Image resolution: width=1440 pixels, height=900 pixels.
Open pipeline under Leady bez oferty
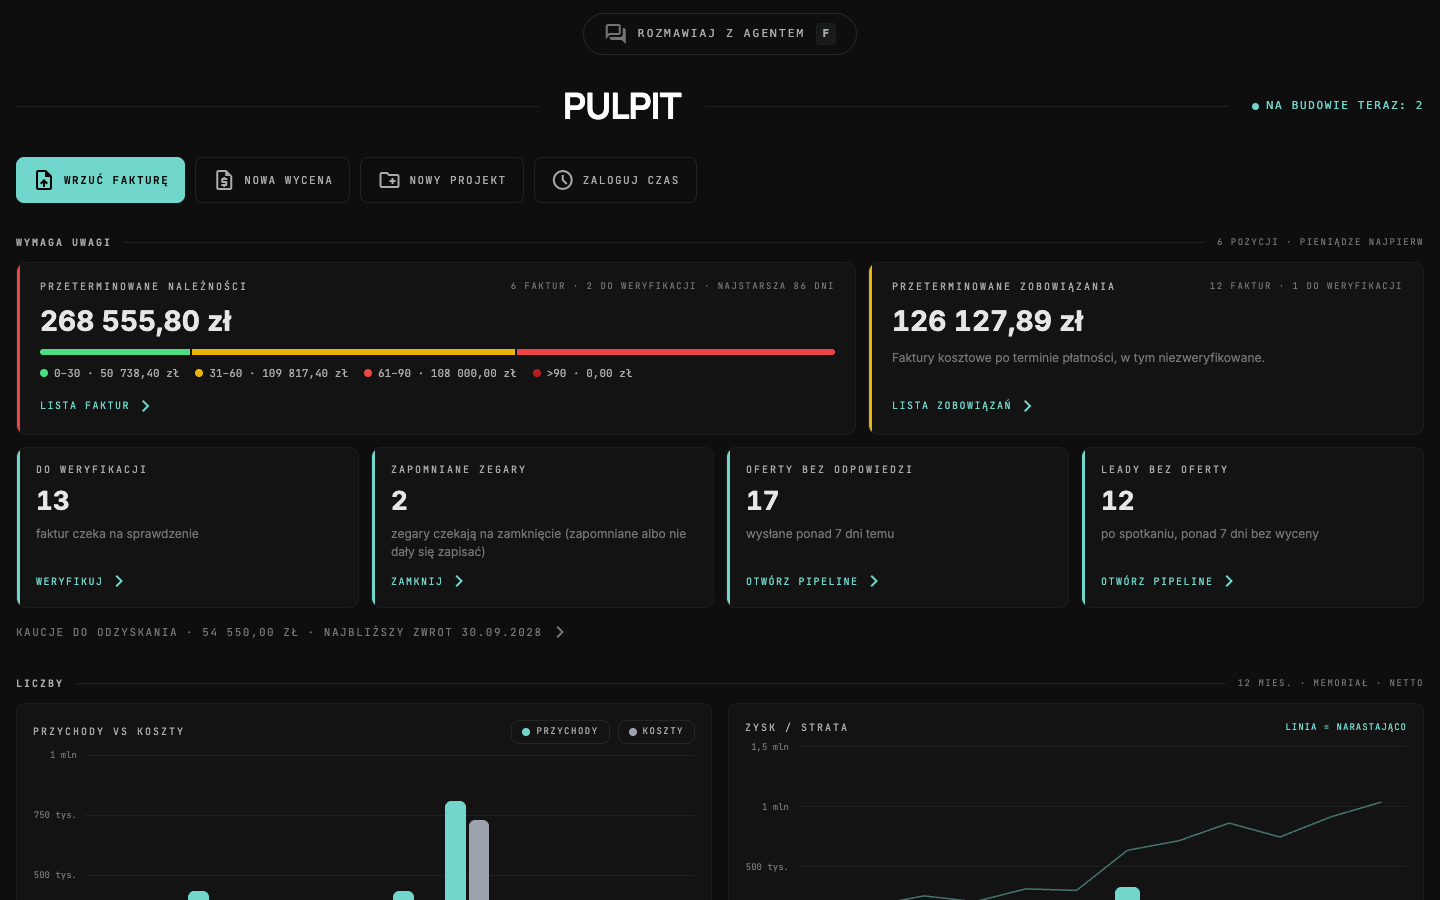pyautogui.click(x=1167, y=581)
